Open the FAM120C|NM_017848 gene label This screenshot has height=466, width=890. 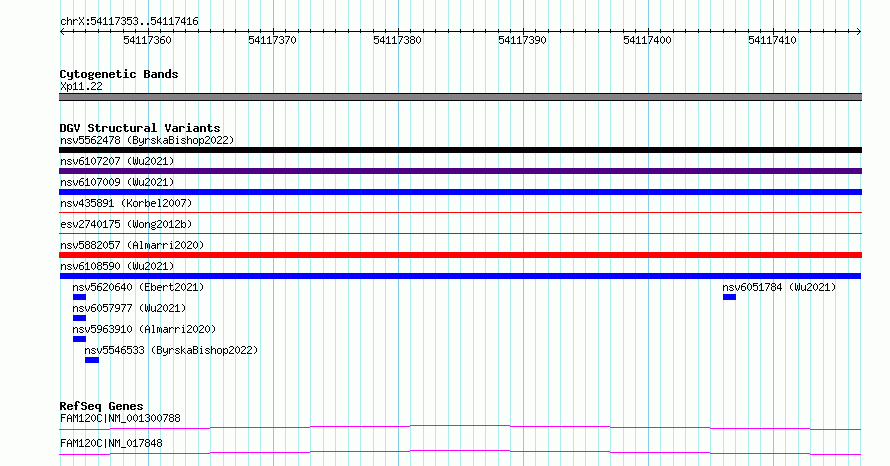click(111, 443)
